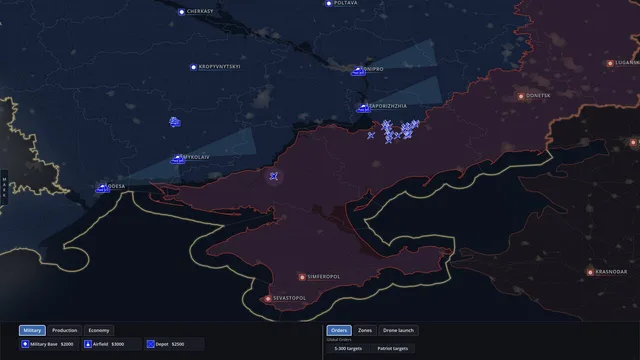Image resolution: width=640 pixels, height=360 pixels.
Task: Select the radar unit at Mykolaiv
Action: coord(178,159)
